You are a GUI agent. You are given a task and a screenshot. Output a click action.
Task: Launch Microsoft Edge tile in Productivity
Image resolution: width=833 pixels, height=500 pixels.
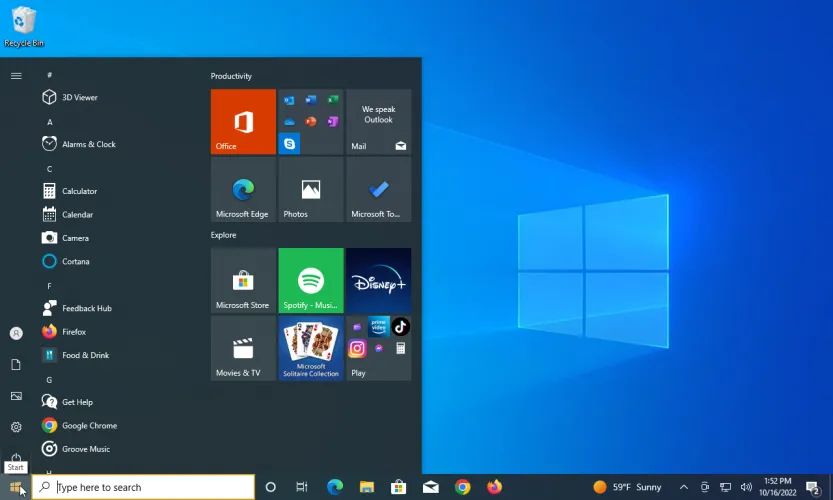click(x=243, y=189)
